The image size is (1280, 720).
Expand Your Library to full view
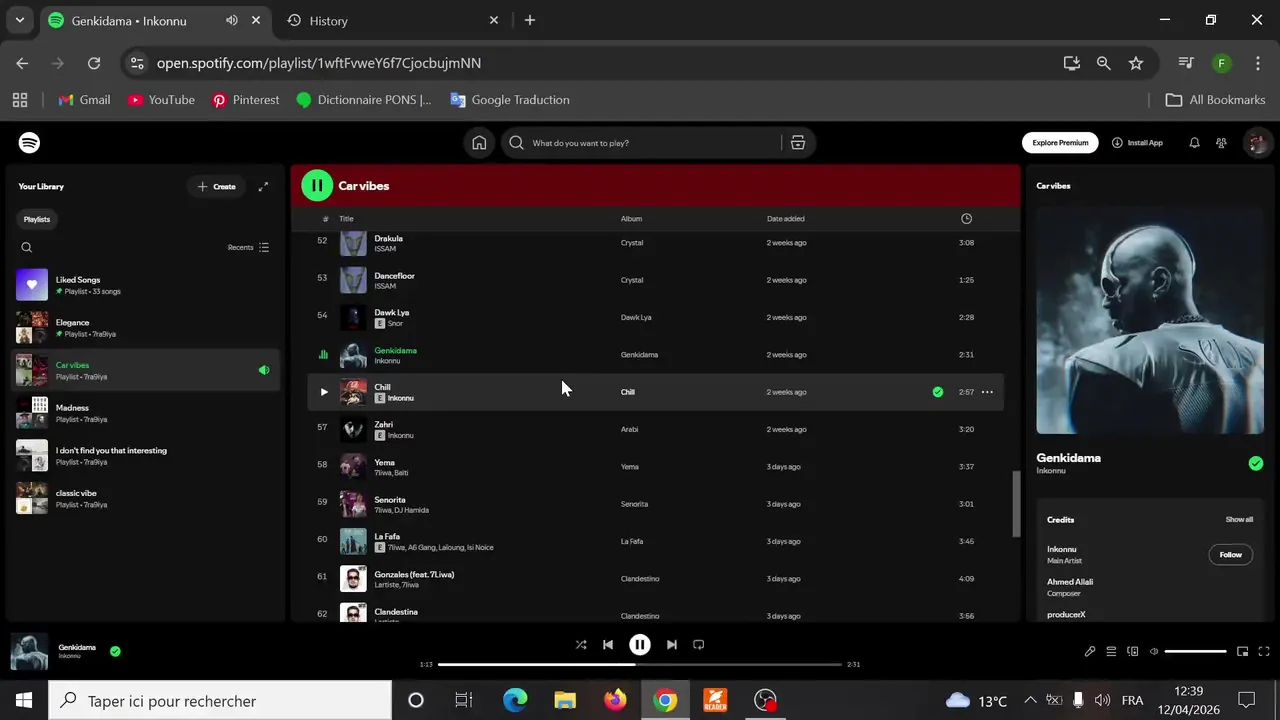pyautogui.click(x=263, y=187)
